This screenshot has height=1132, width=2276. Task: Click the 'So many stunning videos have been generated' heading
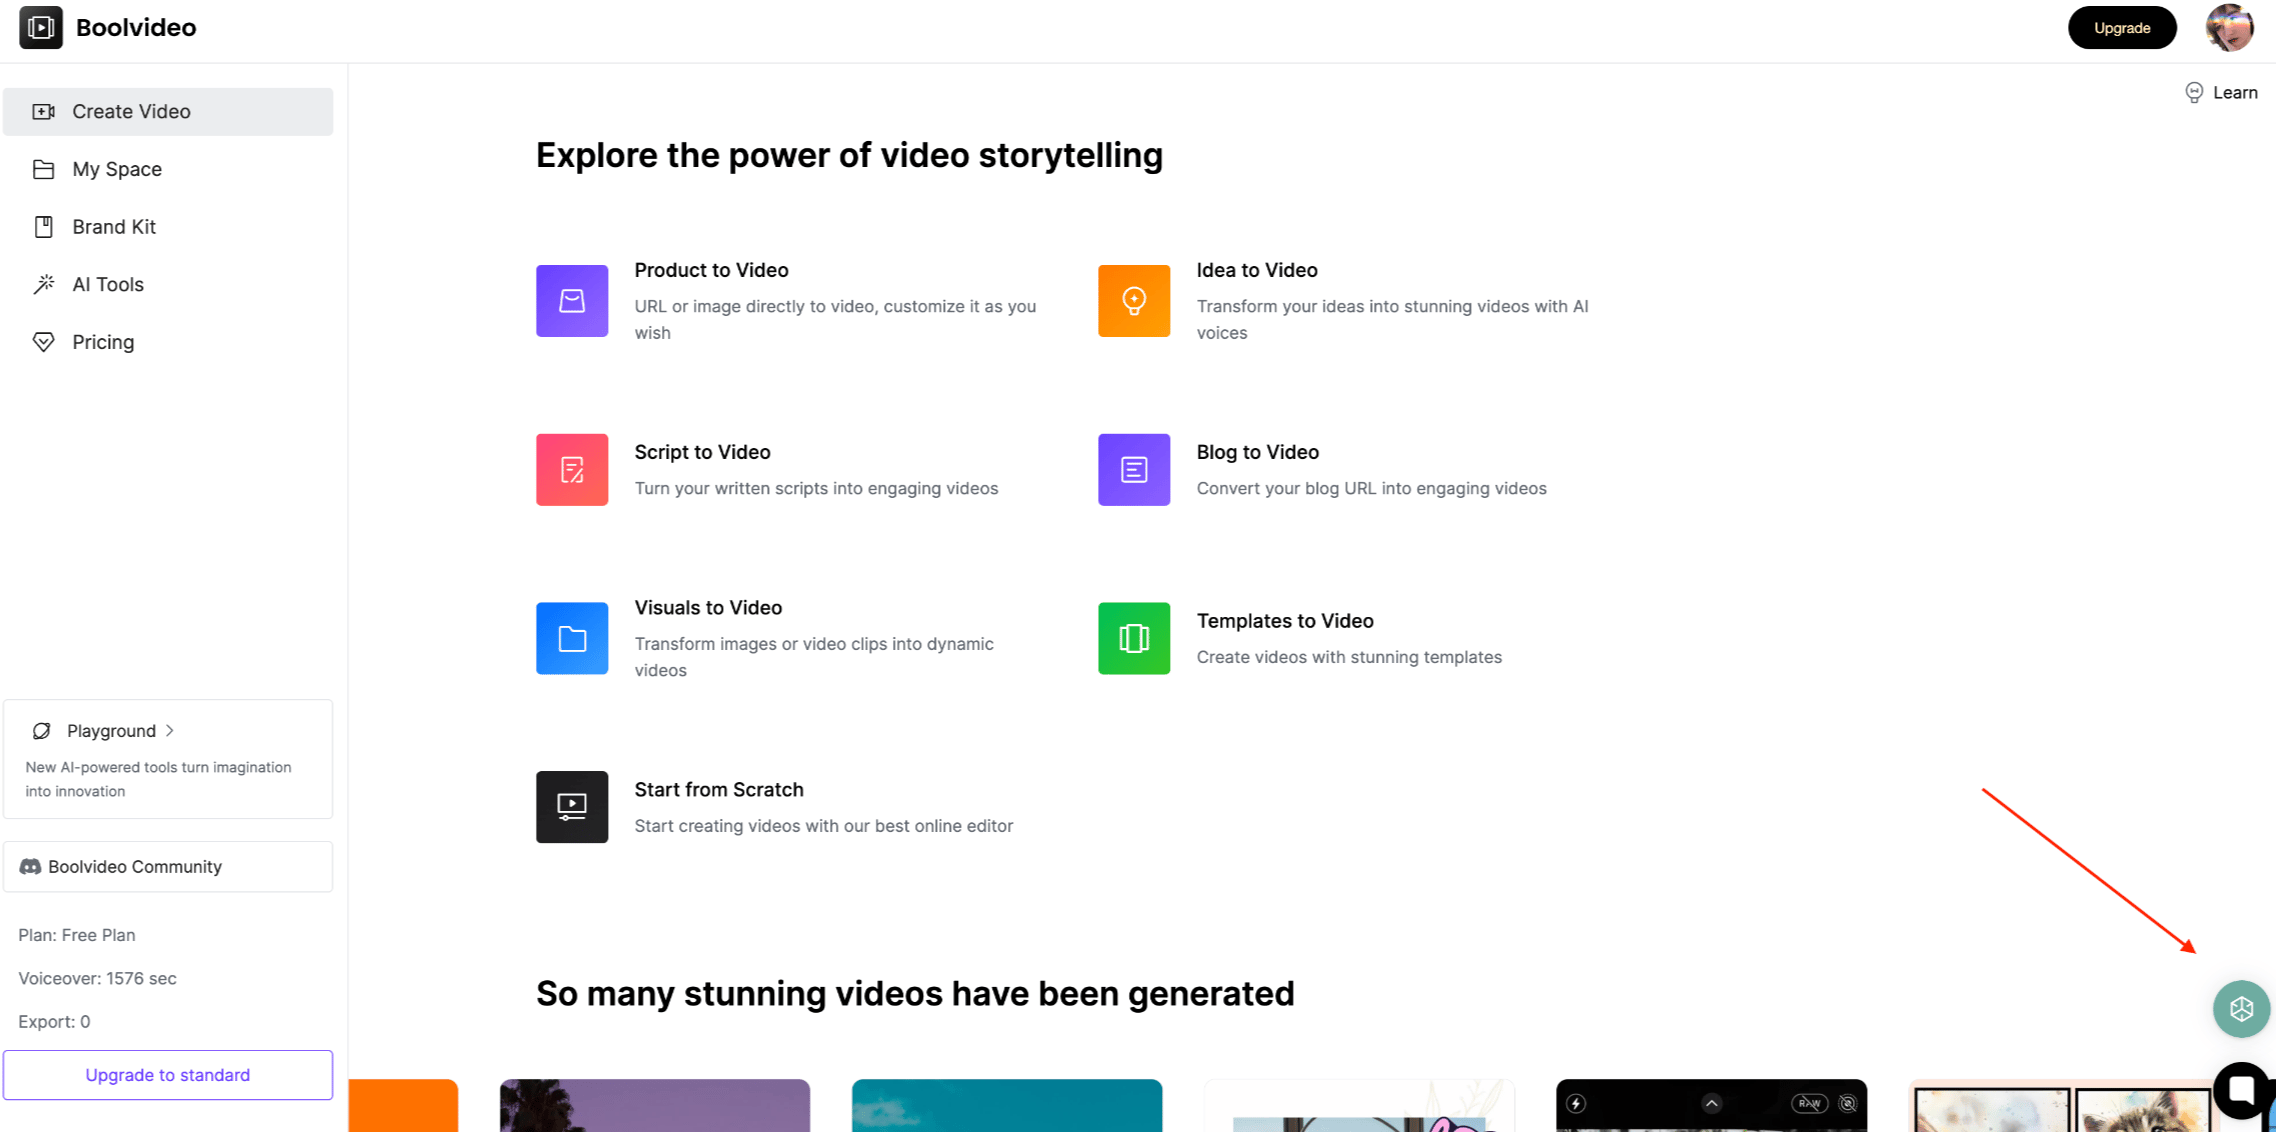(x=915, y=993)
